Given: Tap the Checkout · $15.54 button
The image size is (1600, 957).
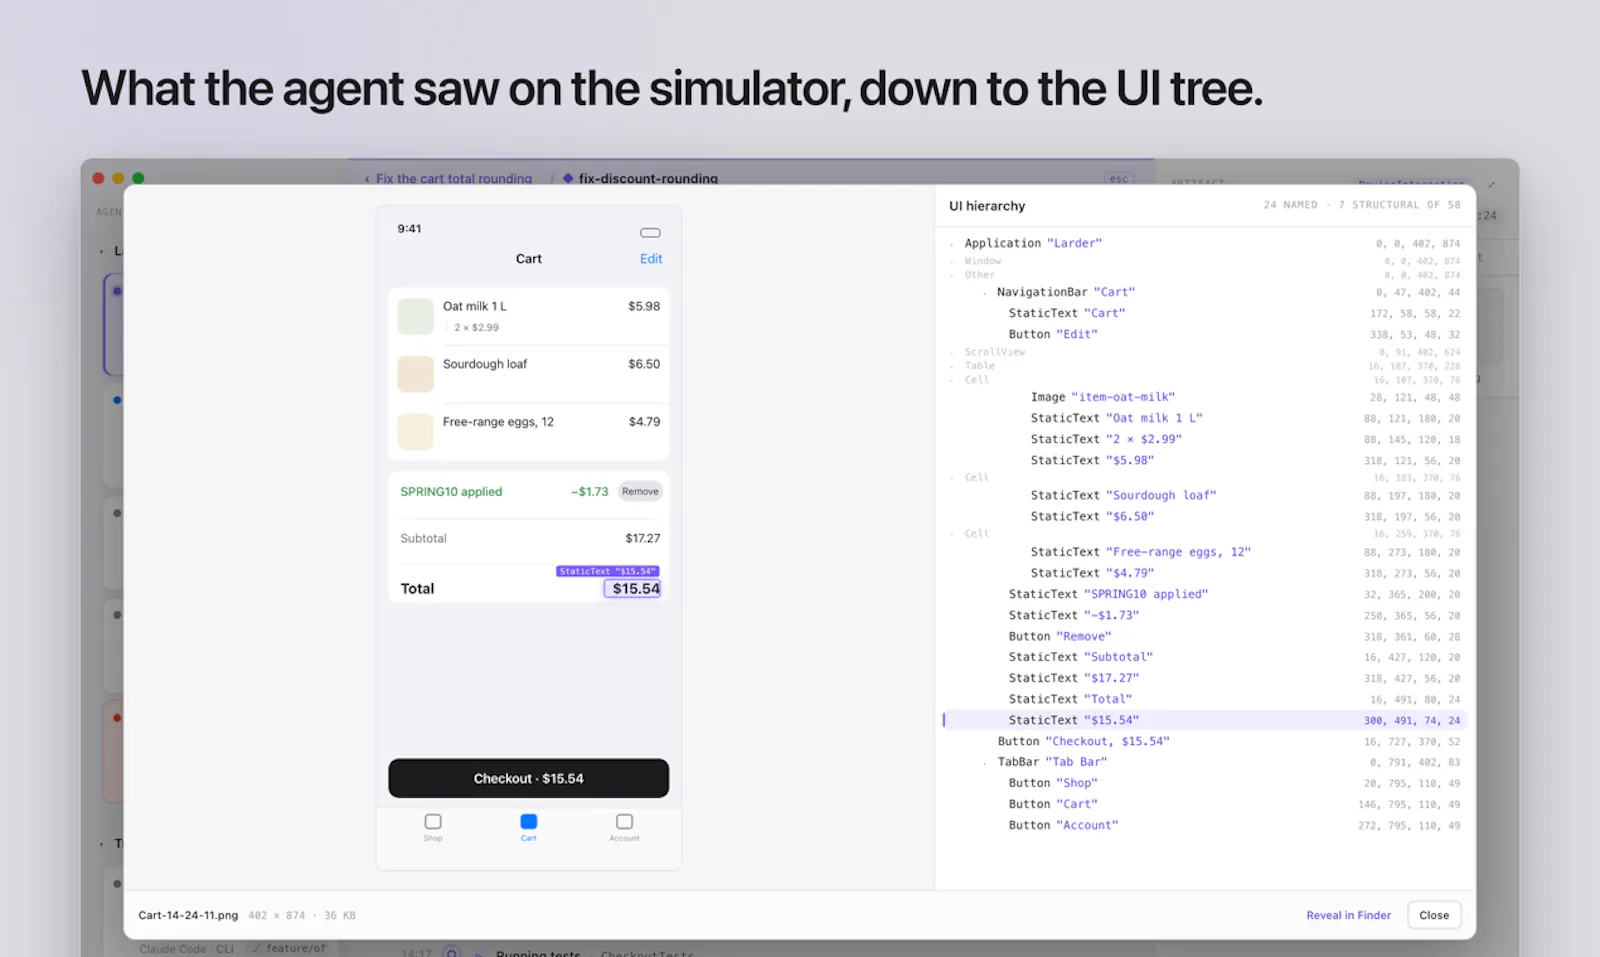Looking at the screenshot, I should tap(528, 778).
